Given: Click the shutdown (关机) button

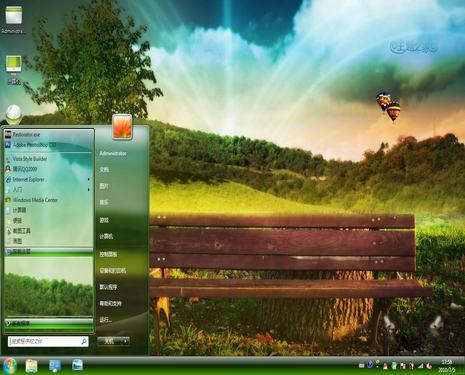Looking at the screenshot, I should (110, 341).
